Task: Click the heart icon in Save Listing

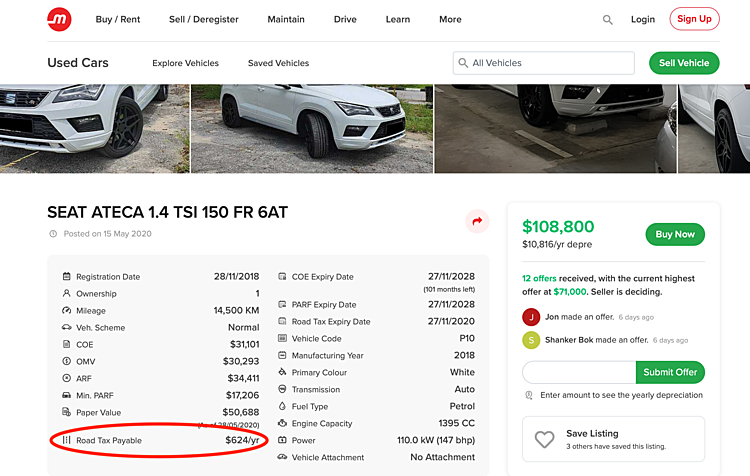Action: pyautogui.click(x=544, y=439)
